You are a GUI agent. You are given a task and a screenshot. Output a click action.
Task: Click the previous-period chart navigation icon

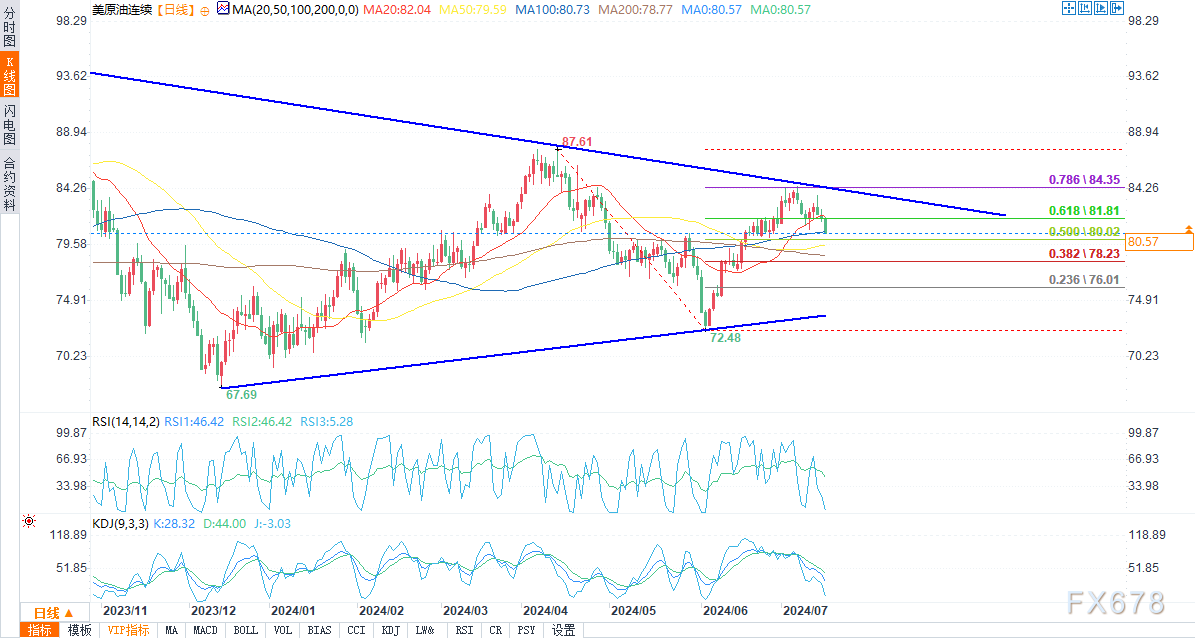(x=1084, y=8)
